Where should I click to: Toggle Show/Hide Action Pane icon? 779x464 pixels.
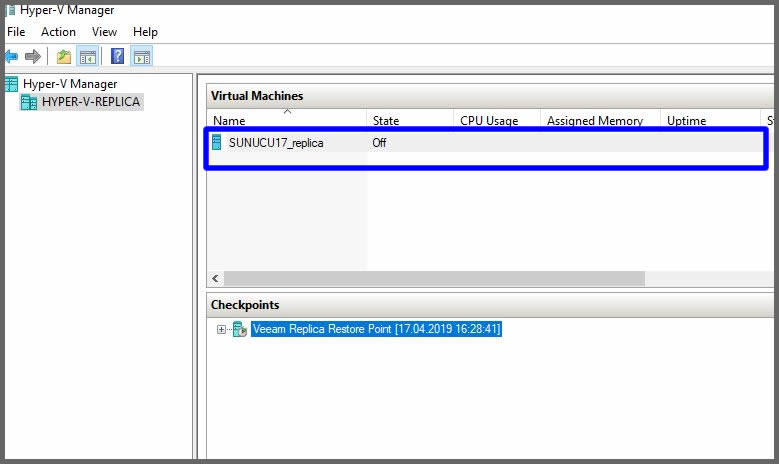[142, 57]
